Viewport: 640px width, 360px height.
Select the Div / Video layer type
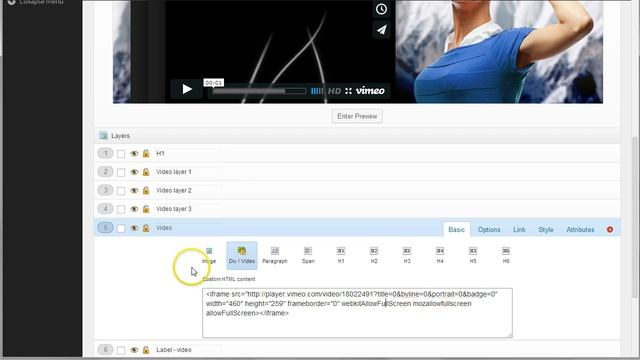242,255
